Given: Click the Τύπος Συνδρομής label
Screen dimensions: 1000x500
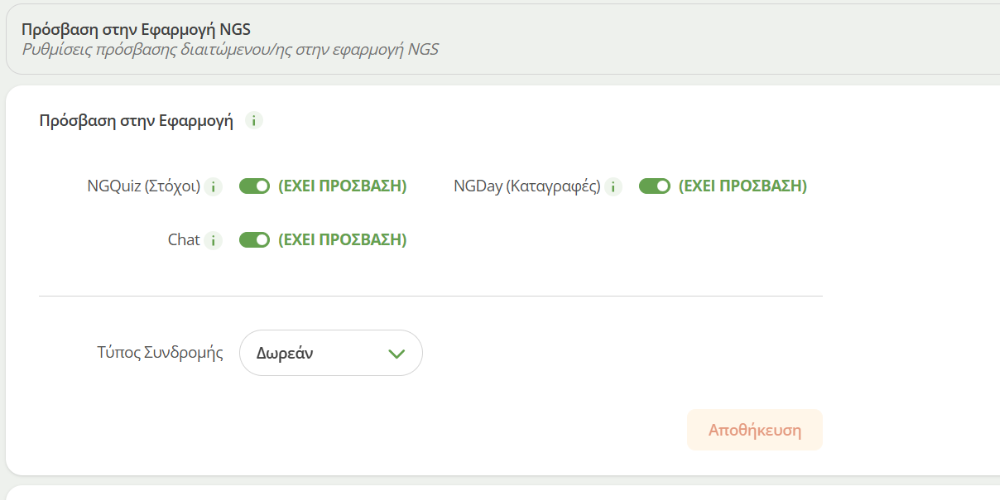Looking at the screenshot, I should 160,353.
